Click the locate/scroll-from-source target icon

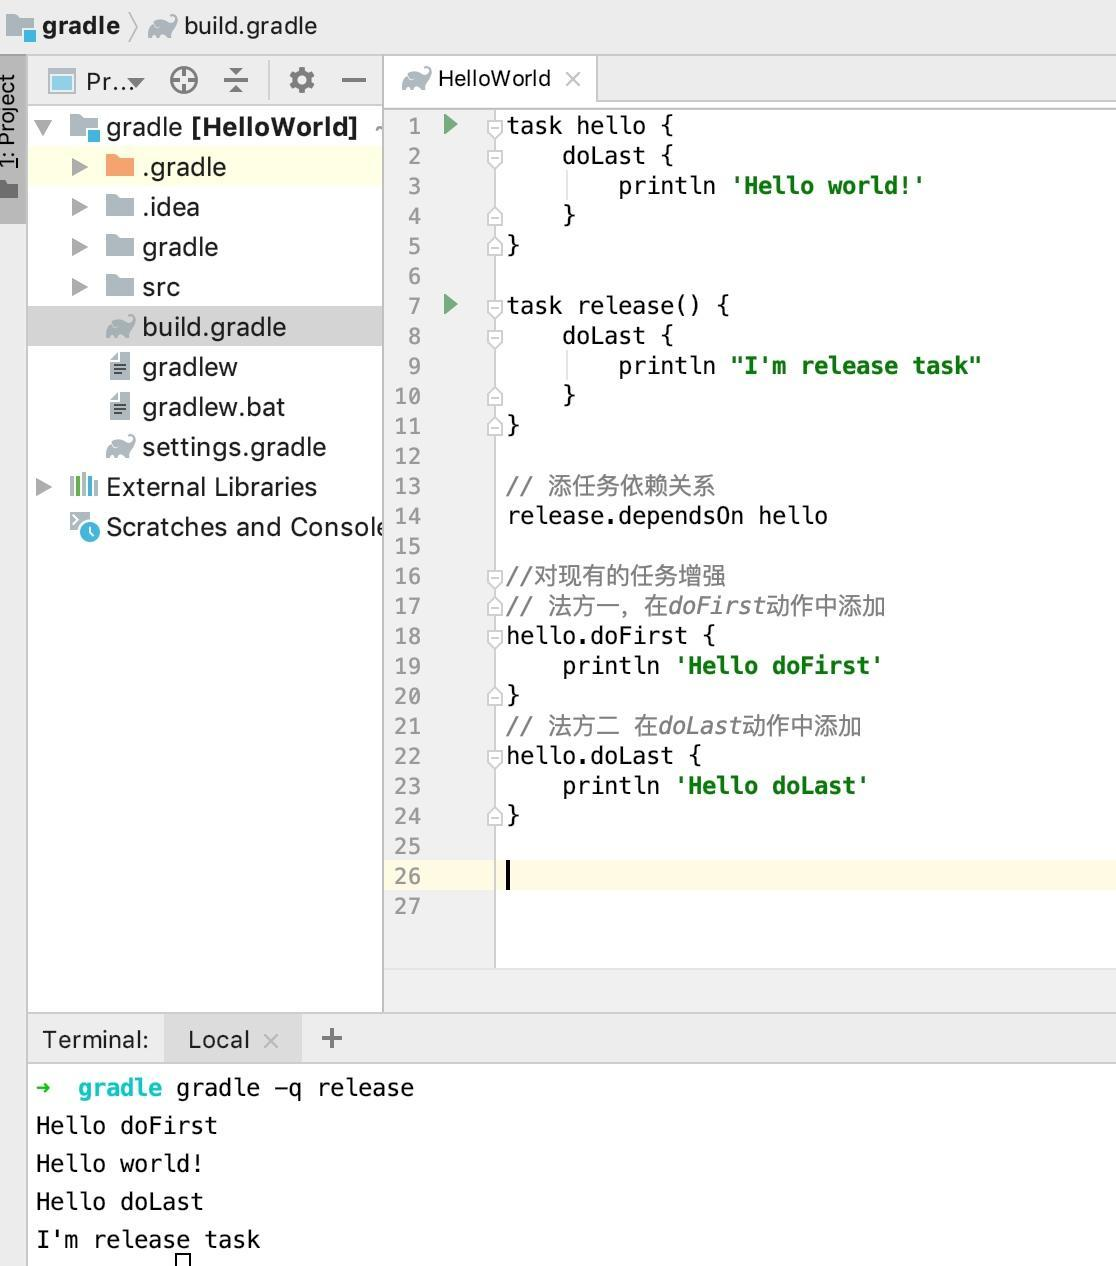pyautogui.click(x=184, y=80)
